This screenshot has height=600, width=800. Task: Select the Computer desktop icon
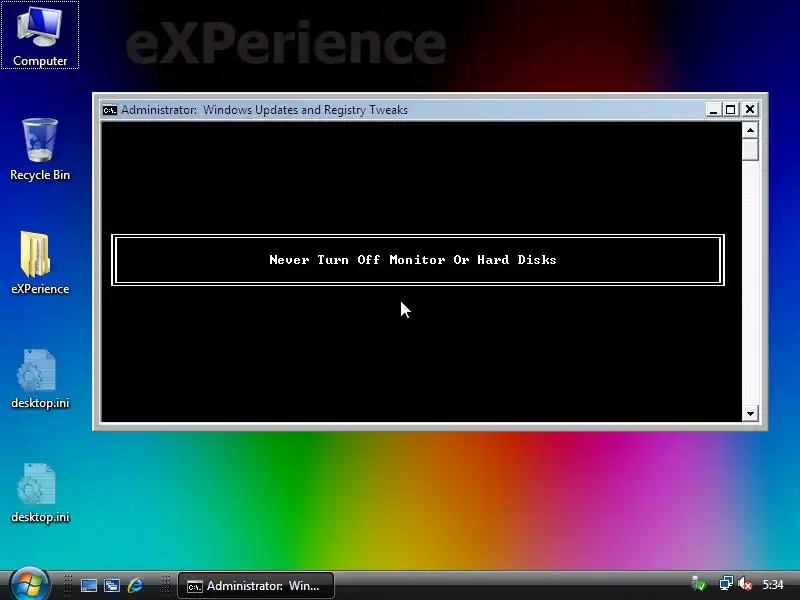tap(40, 35)
